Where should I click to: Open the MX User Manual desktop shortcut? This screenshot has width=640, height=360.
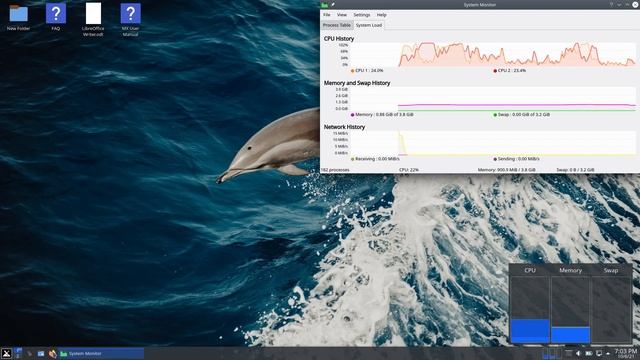click(x=131, y=20)
